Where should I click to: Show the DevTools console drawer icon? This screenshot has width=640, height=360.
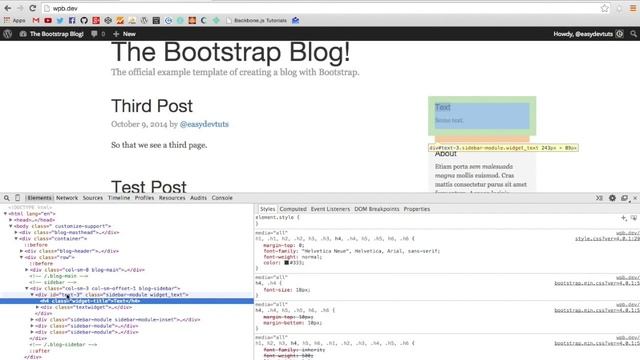pyautogui.click(x=599, y=198)
